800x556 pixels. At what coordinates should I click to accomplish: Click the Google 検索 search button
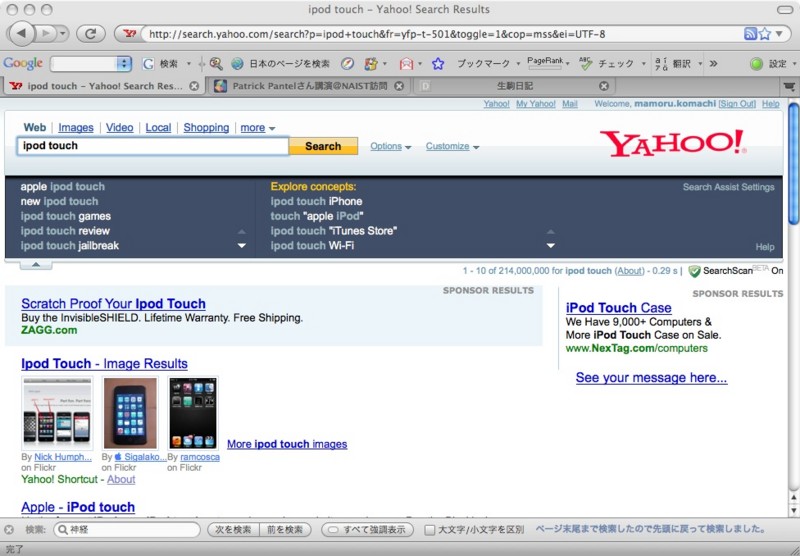(x=160, y=63)
